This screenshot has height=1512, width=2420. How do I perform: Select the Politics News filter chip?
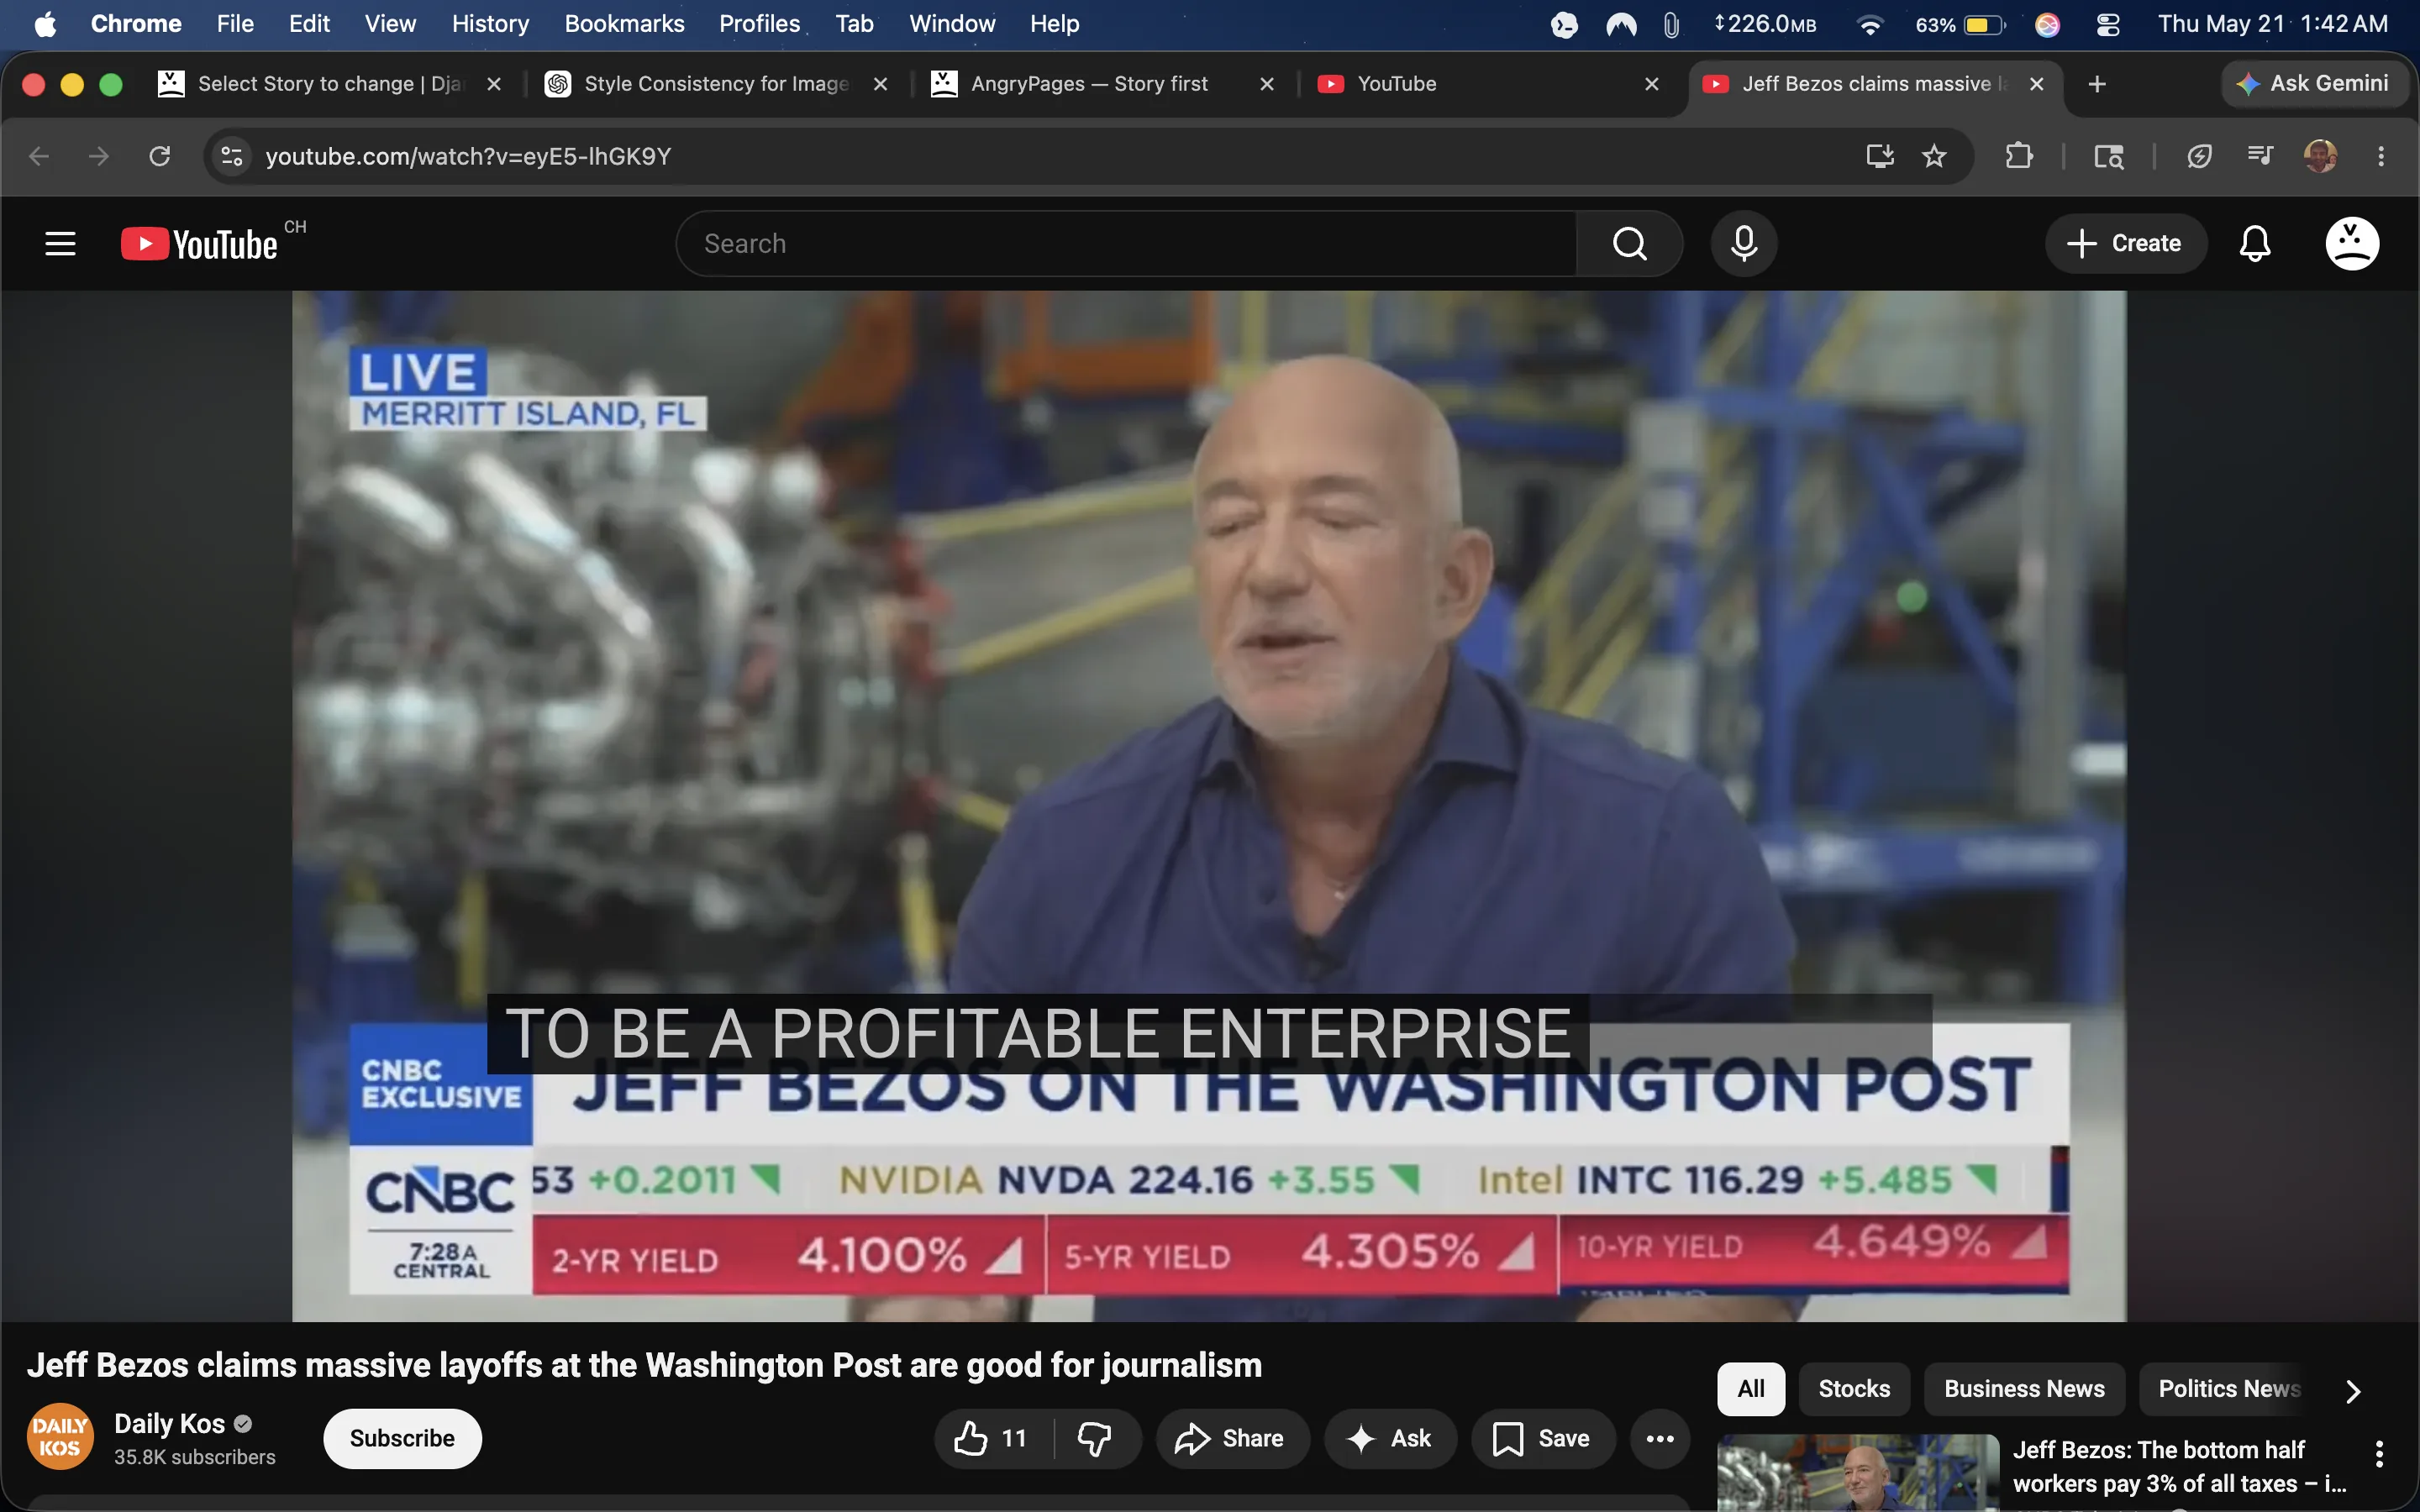[x=2229, y=1389]
